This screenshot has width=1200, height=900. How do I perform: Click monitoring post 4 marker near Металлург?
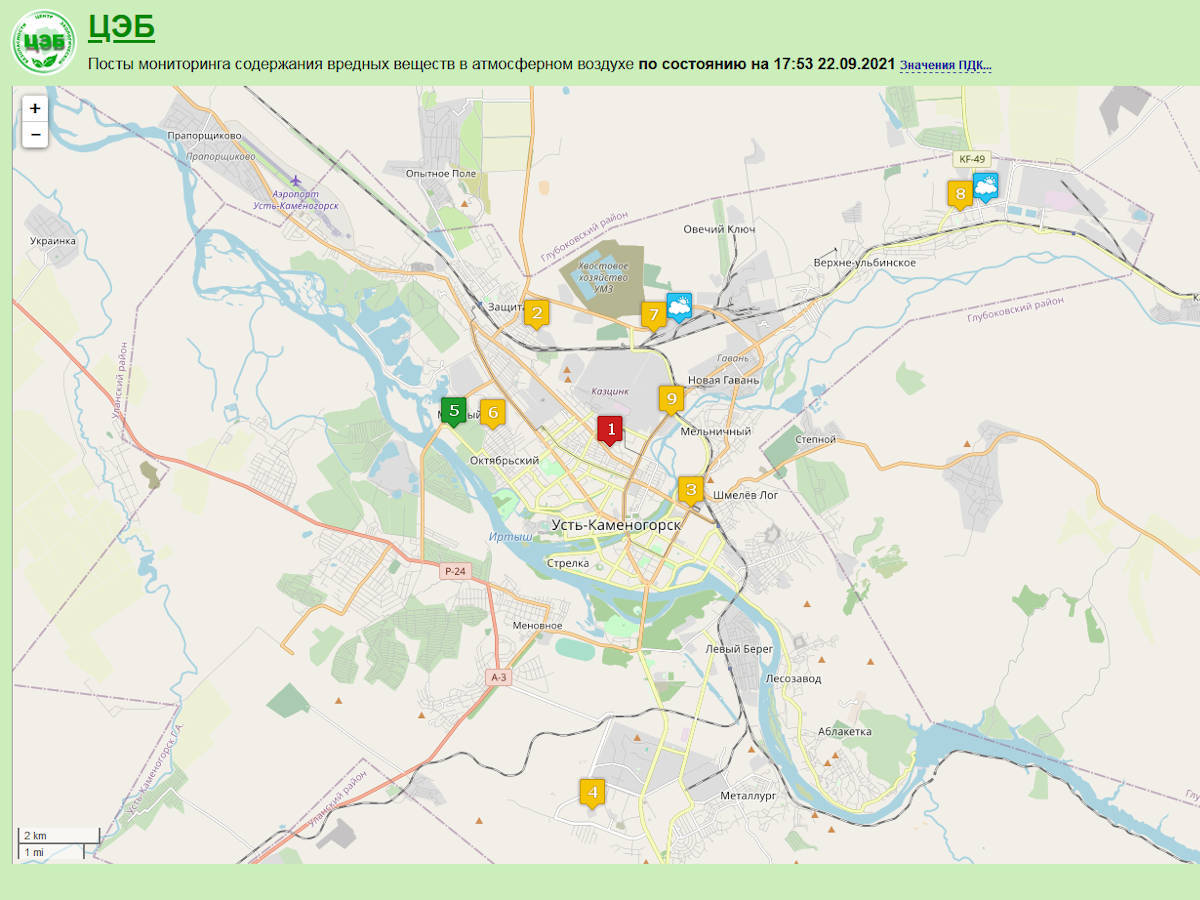592,792
